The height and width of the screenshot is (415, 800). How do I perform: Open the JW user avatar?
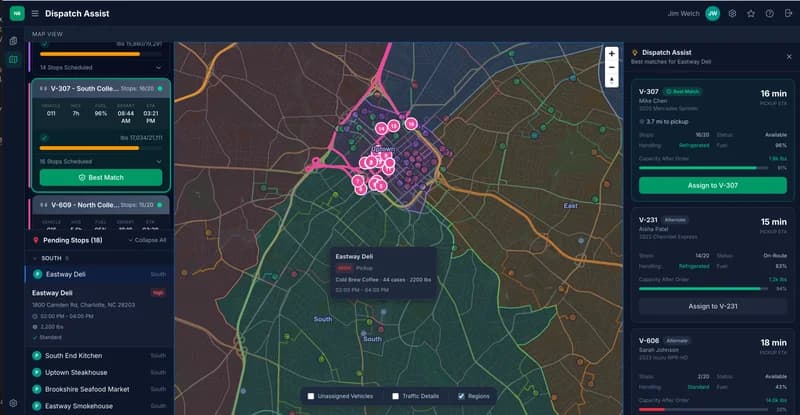[712, 14]
